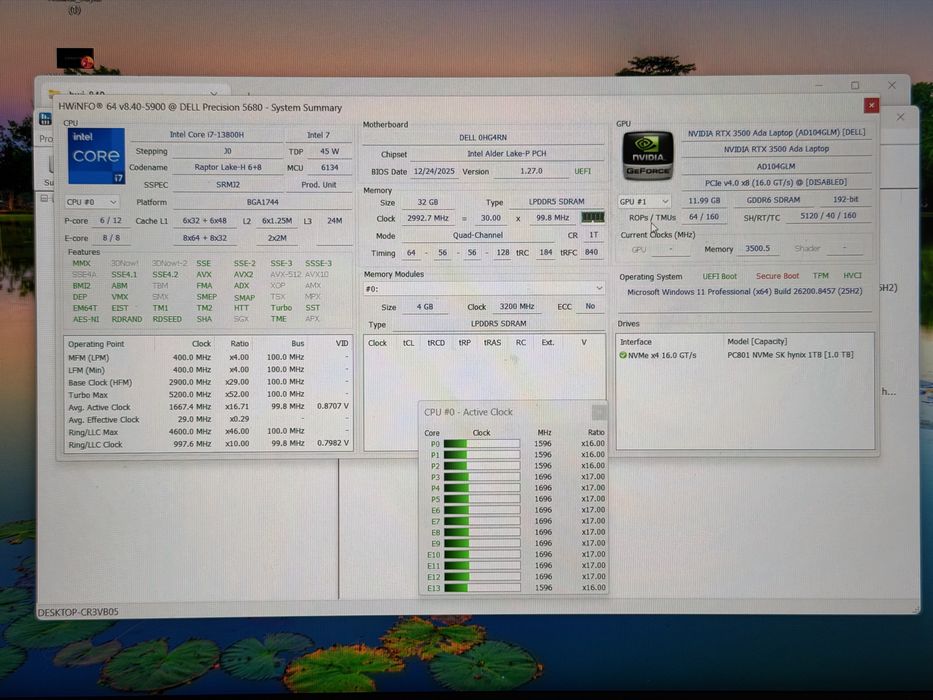Maximize the rearmost window
The image size is (933, 700).
click(855, 86)
